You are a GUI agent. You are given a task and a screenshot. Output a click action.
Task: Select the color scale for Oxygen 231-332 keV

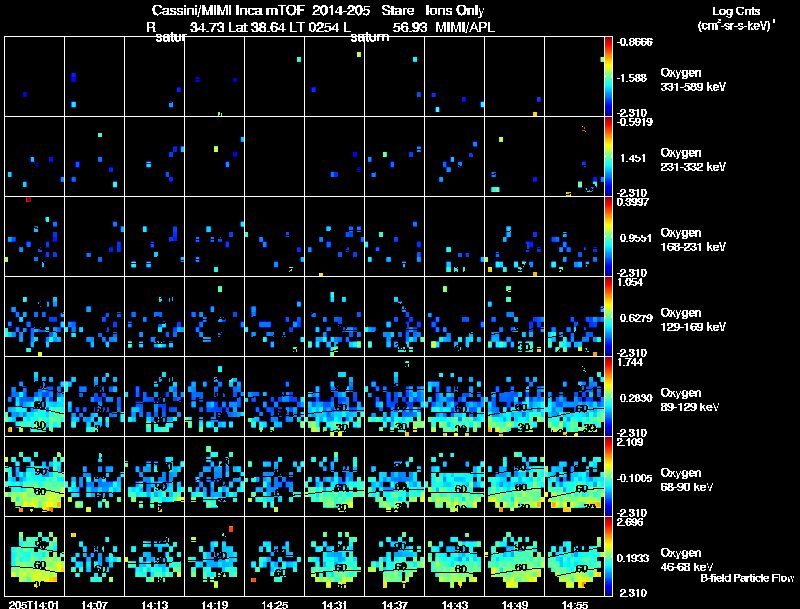[x=610, y=156]
